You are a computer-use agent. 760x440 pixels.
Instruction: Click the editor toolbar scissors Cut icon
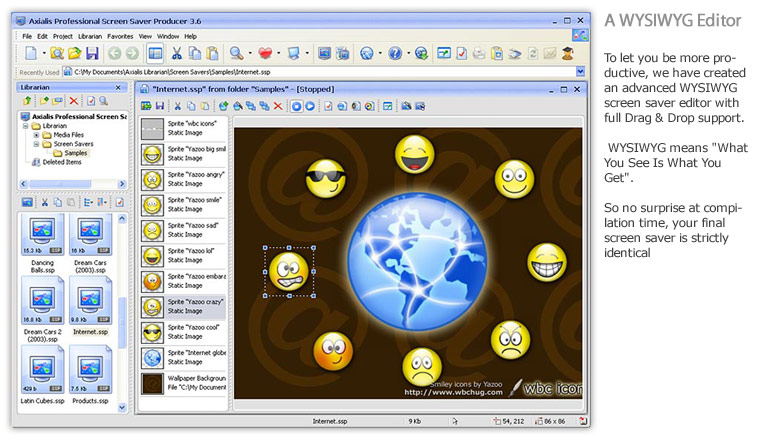coord(177,106)
